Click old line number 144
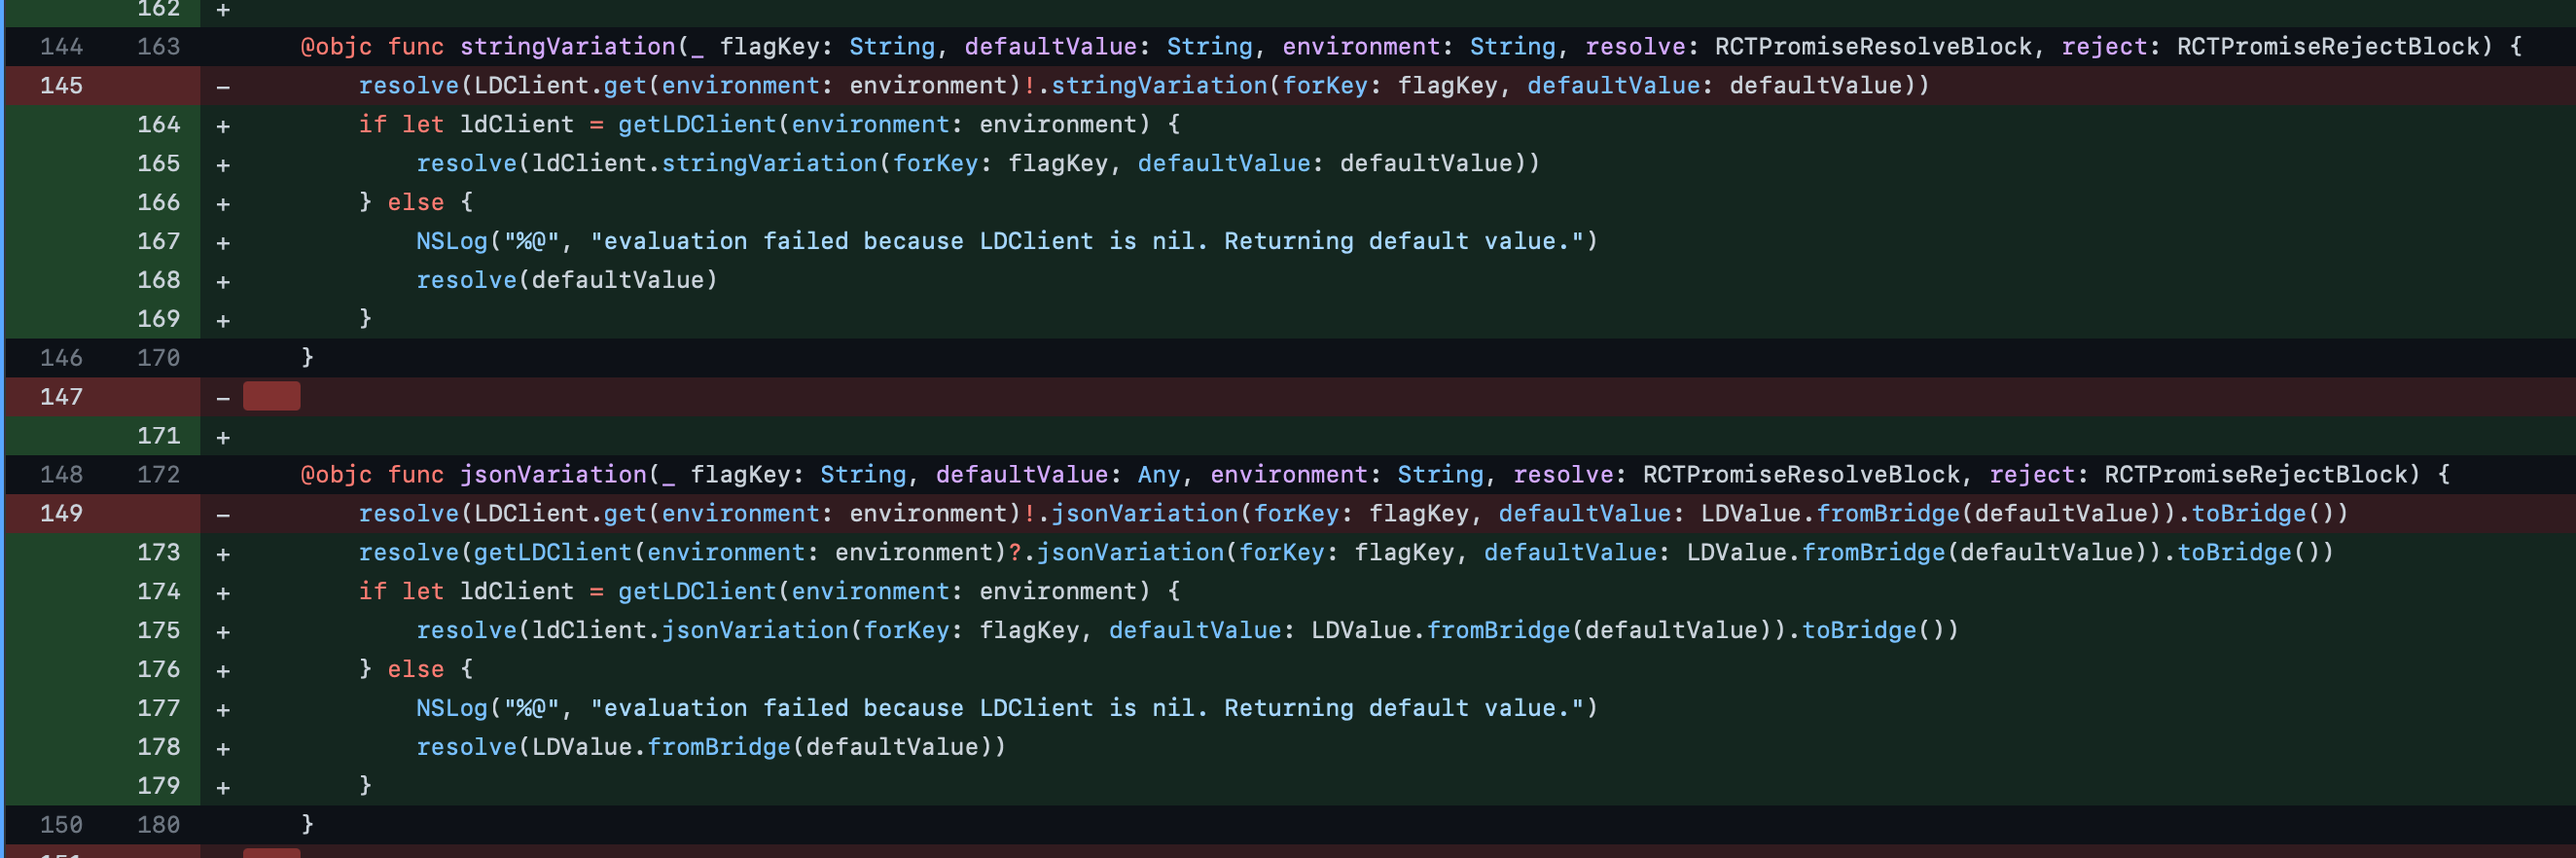2576x858 pixels. click(61, 47)
